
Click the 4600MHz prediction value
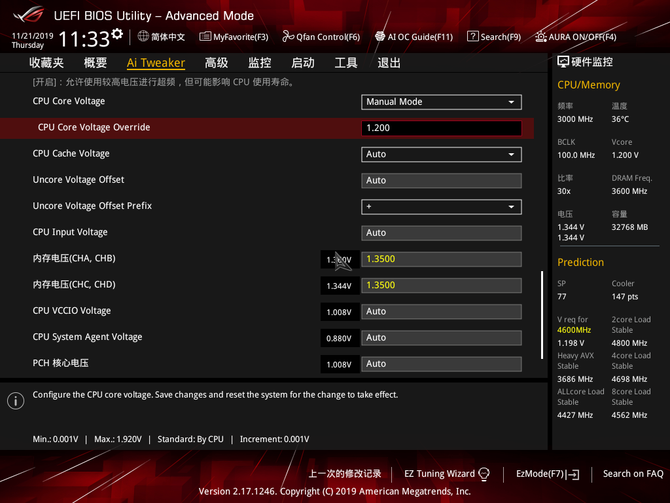pyautogui.click(x=574, y=330)
